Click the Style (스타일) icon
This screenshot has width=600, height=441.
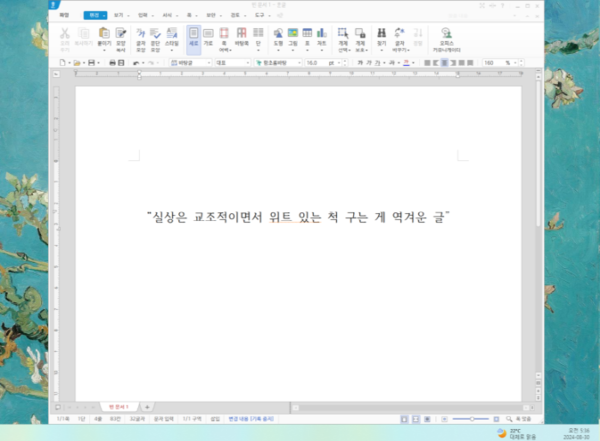pos(172,33)
